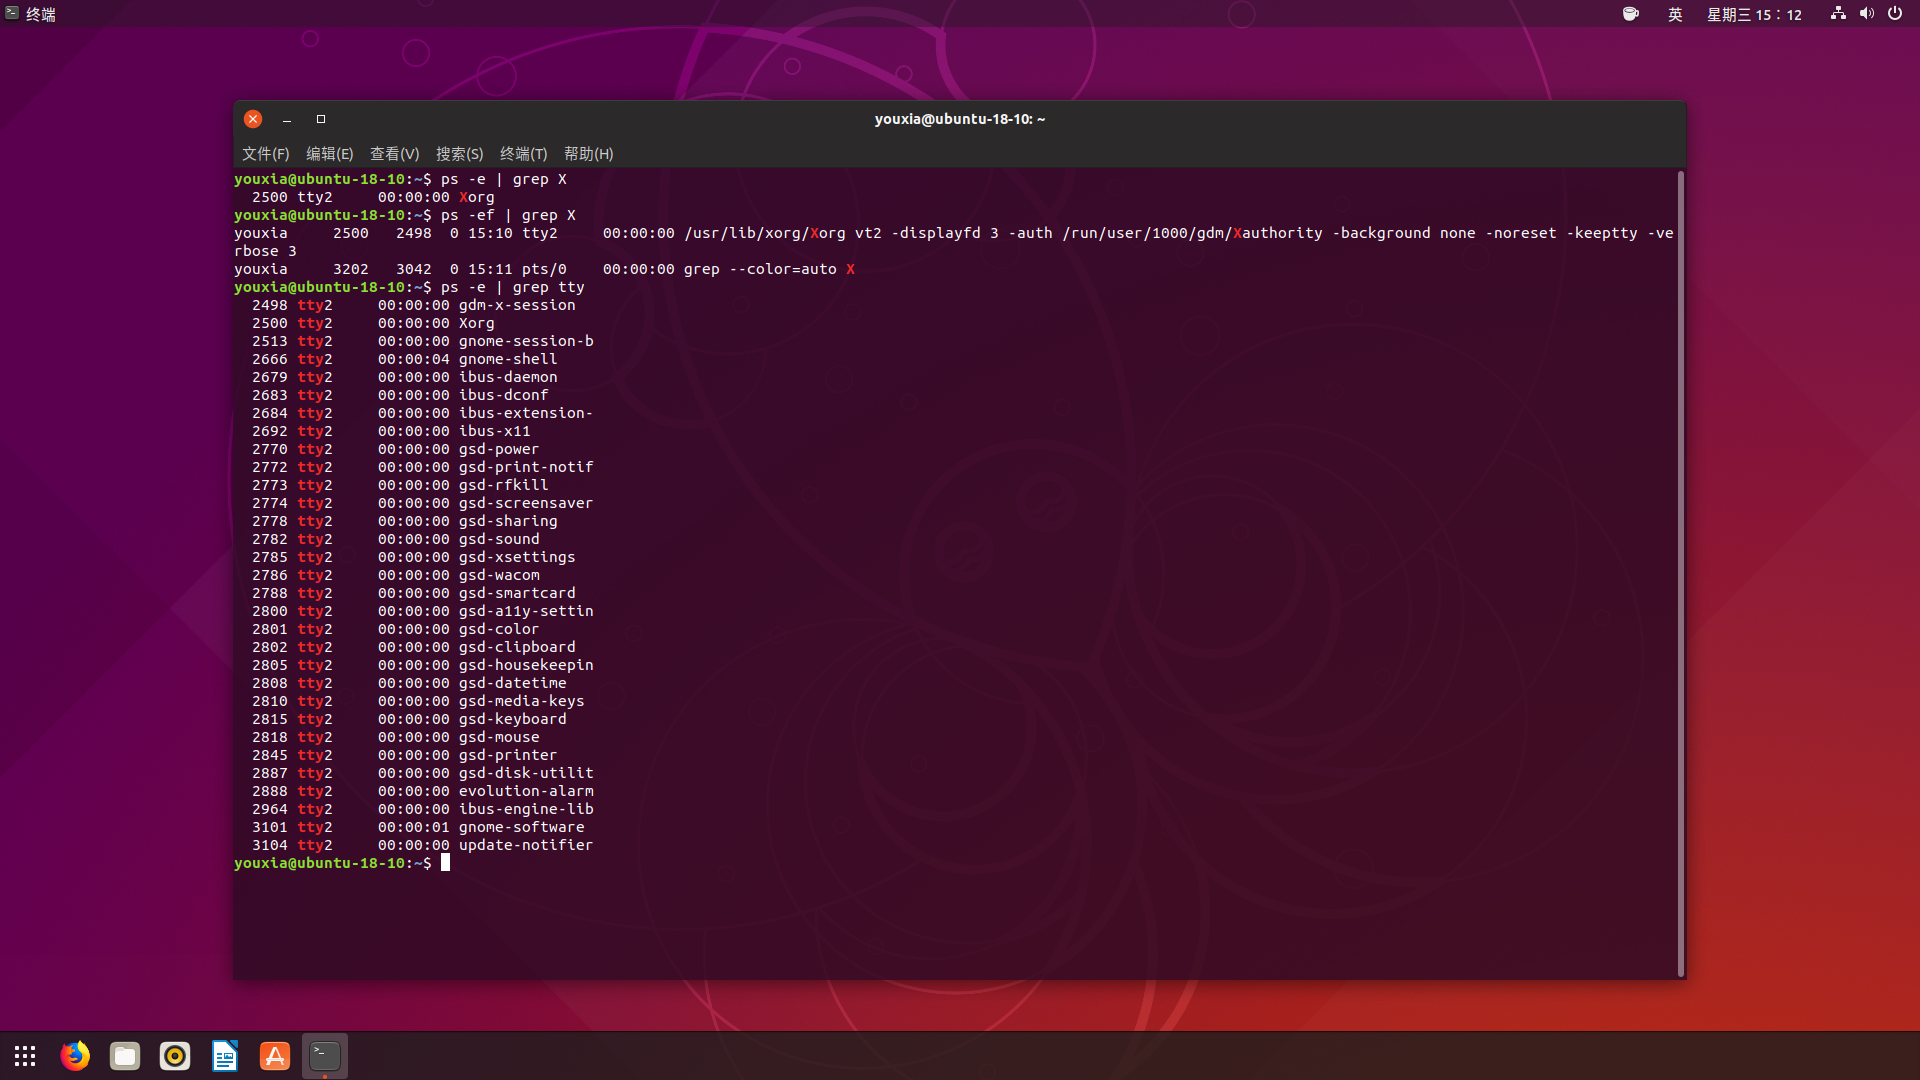Click the gsd-disk-utilit process name
This screenshot has height=1080, width=1920.
(x=526, y=773)
